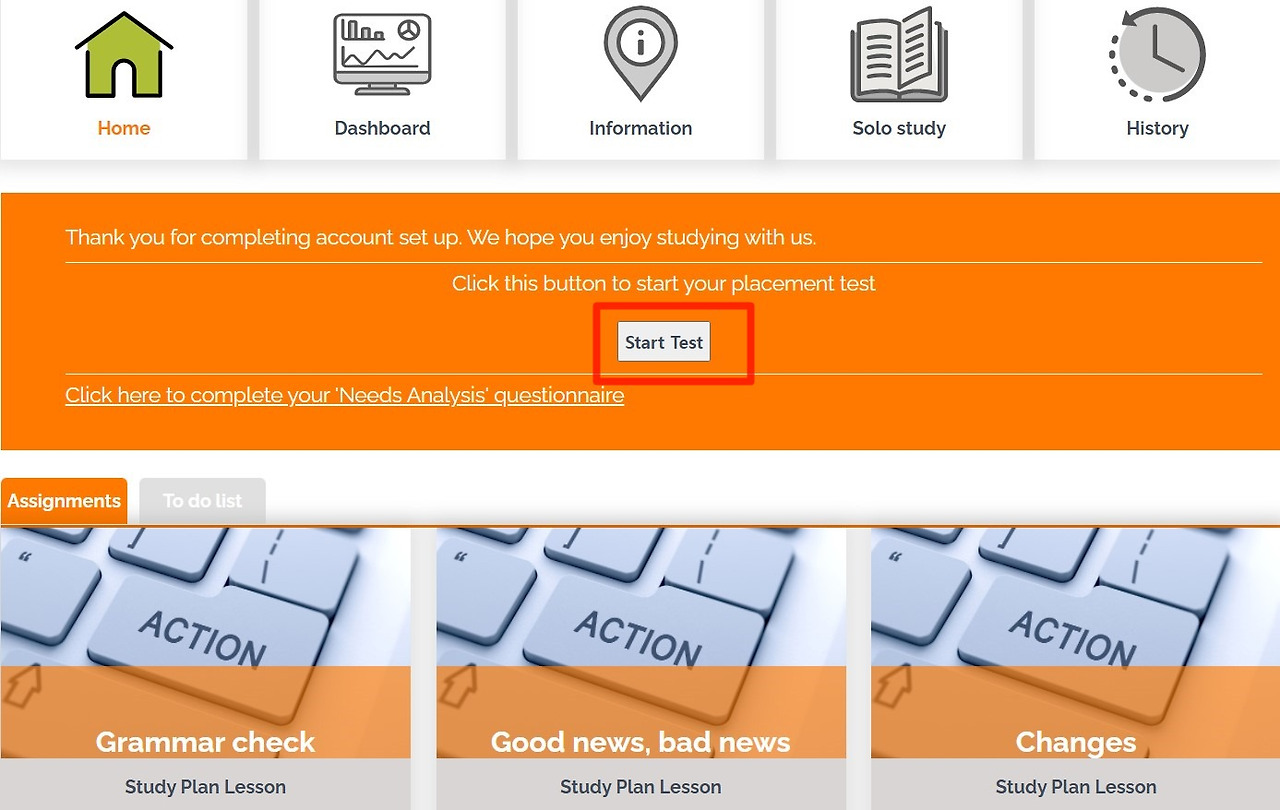Select the History nav label

click(x=1157, y=128)
